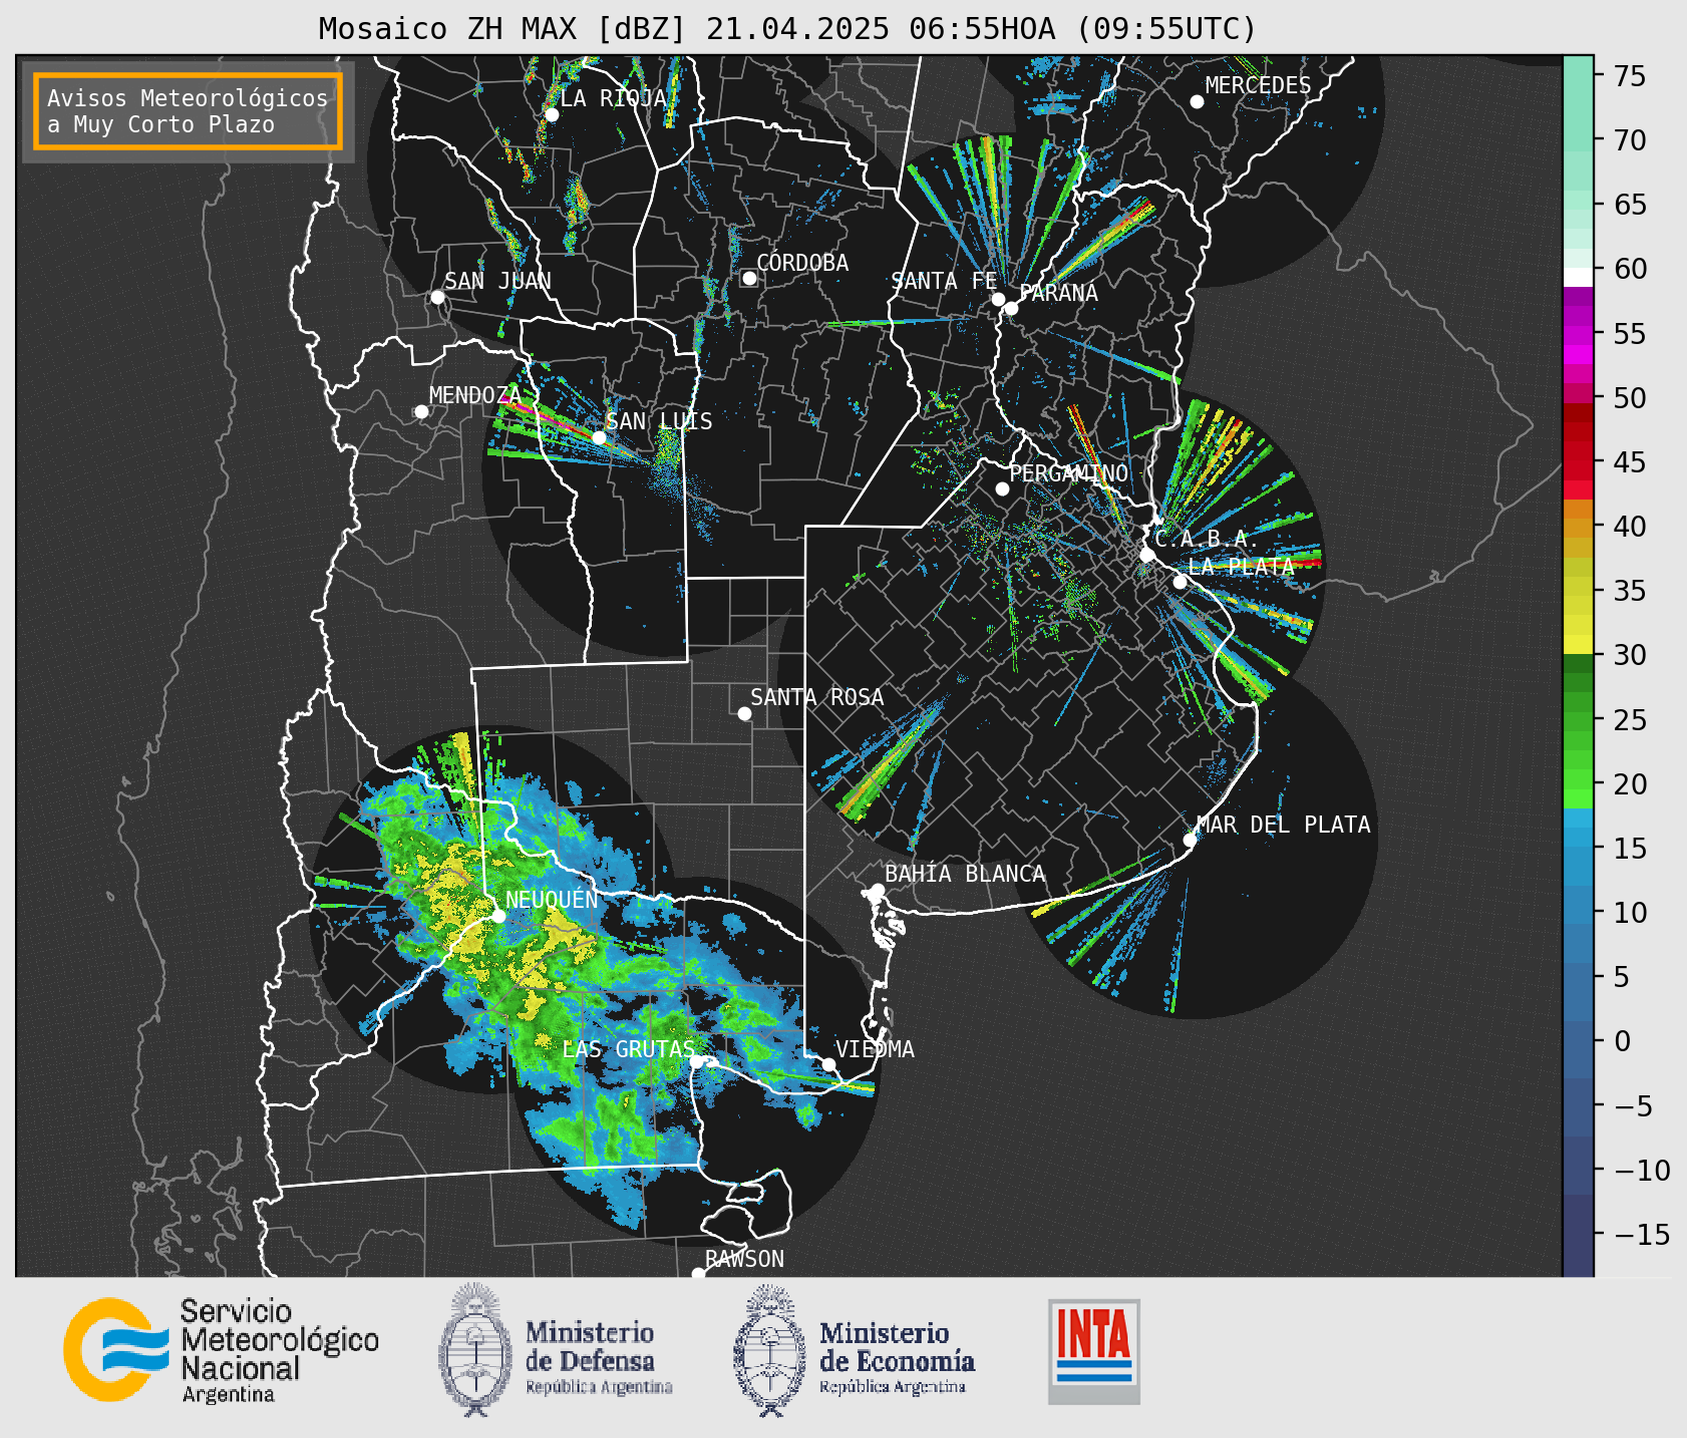1687x1438 pixels.
Task: Click the CÓRDOBA label
Action: pyautogui.click(x=803, y=262)
